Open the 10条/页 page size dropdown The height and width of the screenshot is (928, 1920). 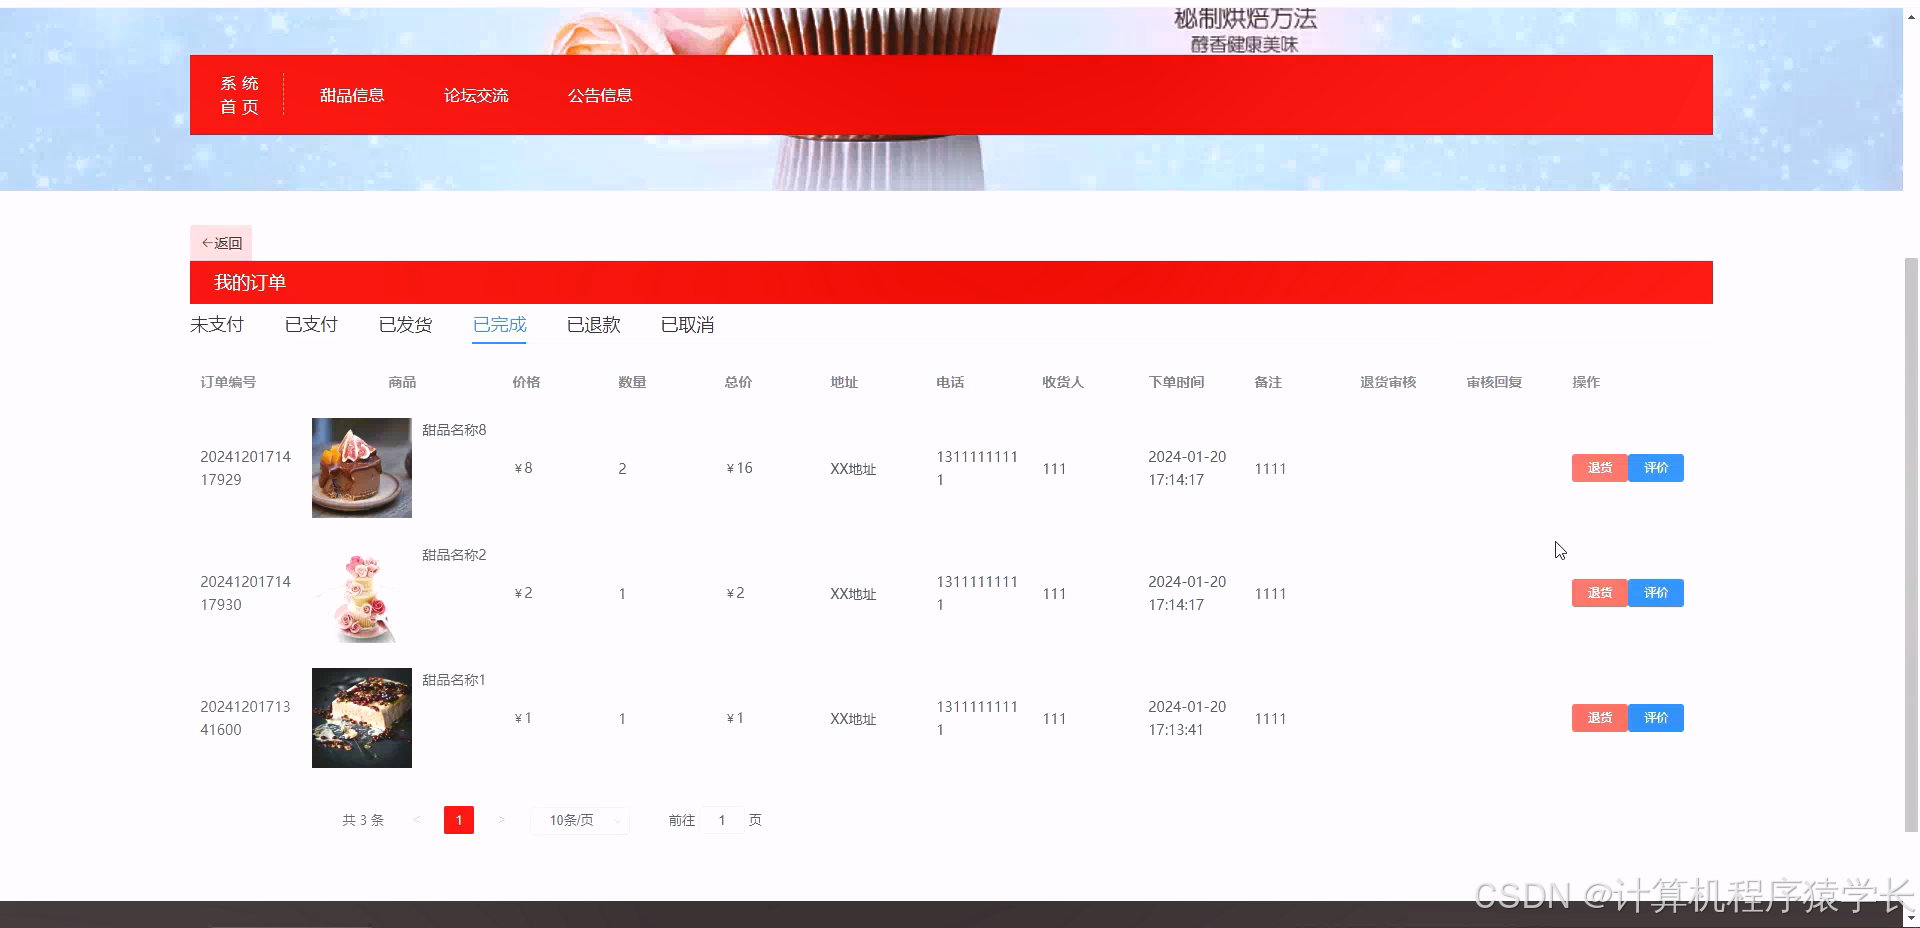point(579,820)
